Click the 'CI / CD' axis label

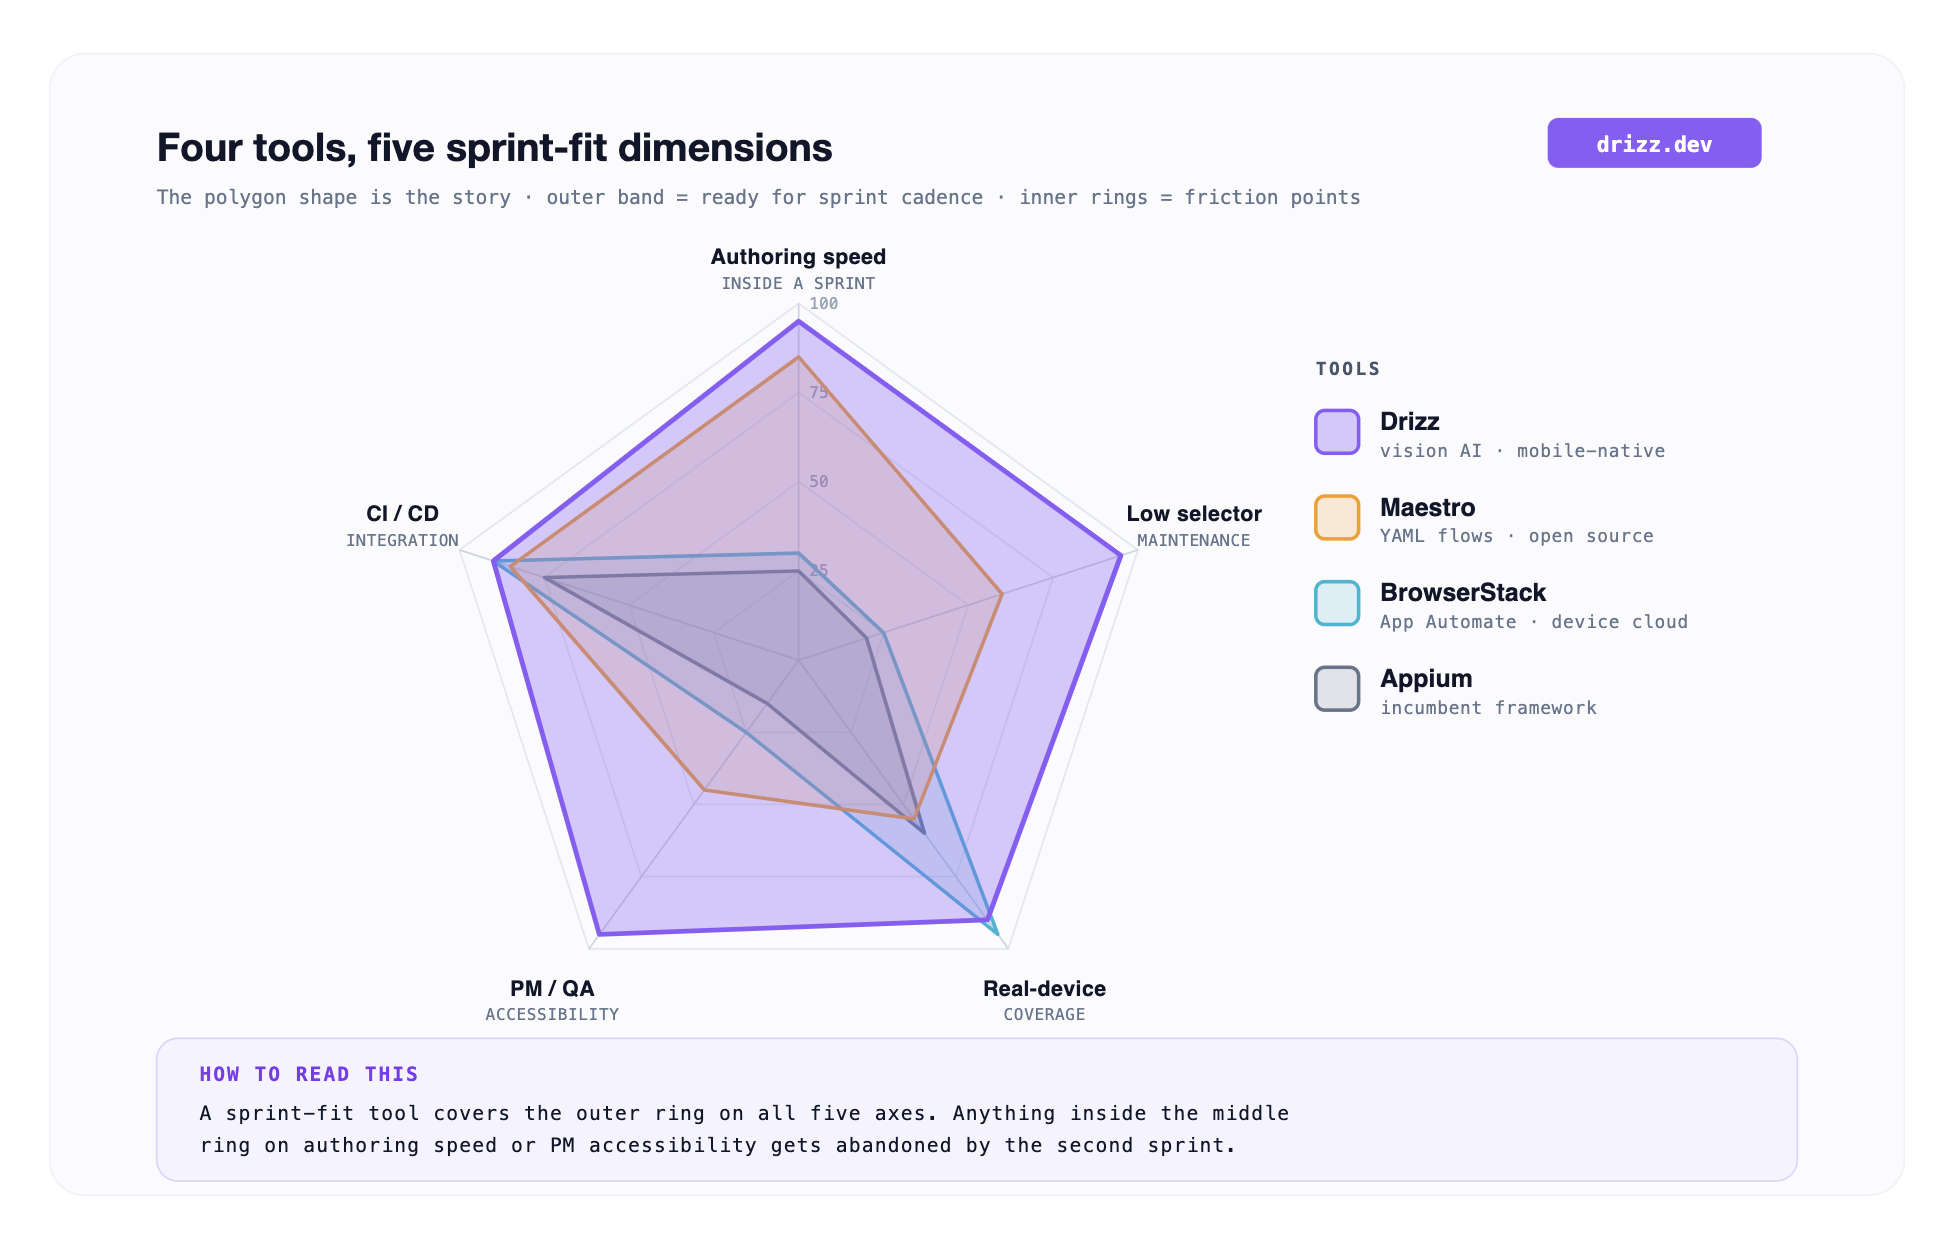click(402, 513)
